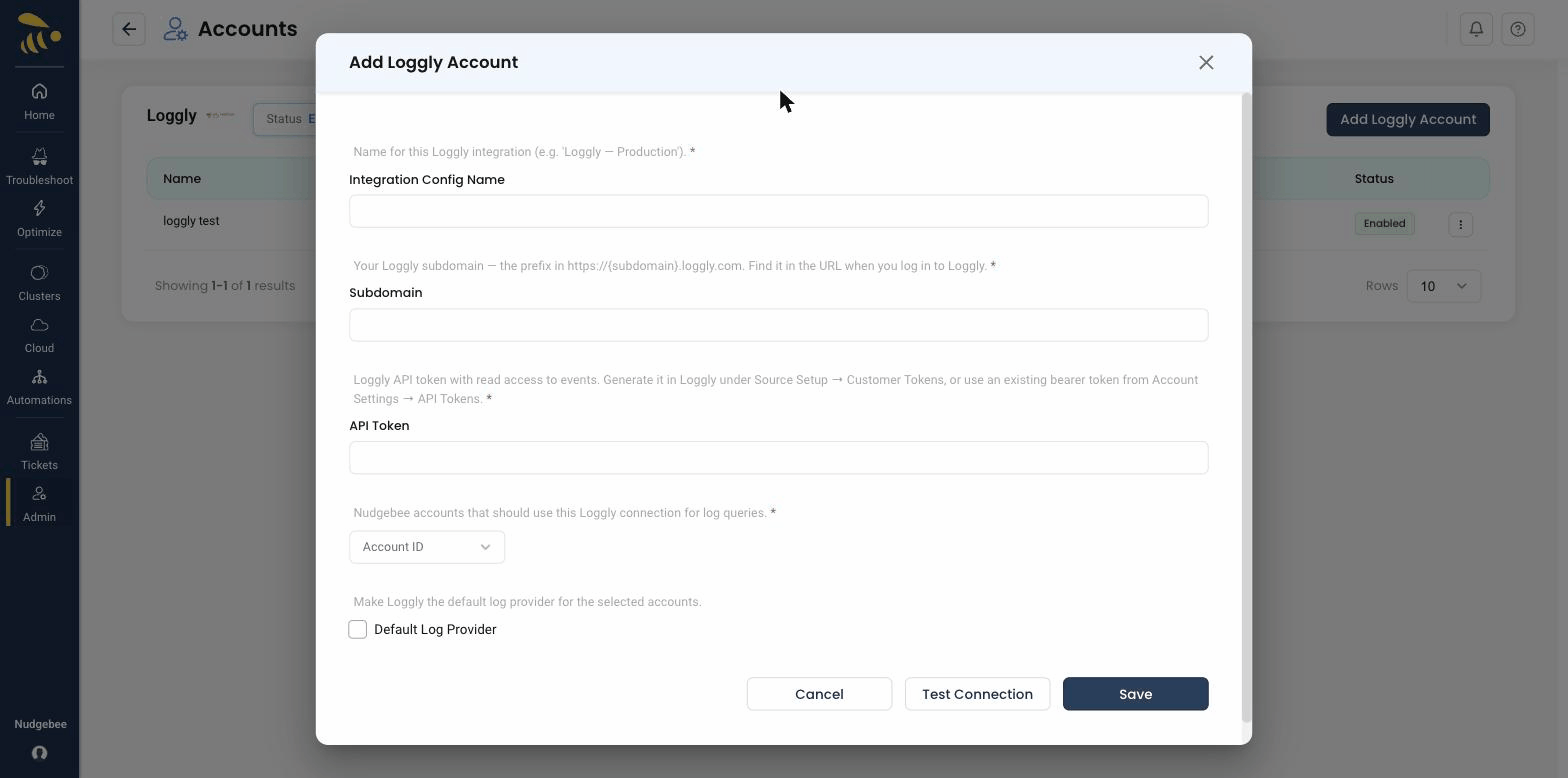The image size is (1568, 778).
Task: Click Add Loggly Account button in background
Action: (1408, 119)
